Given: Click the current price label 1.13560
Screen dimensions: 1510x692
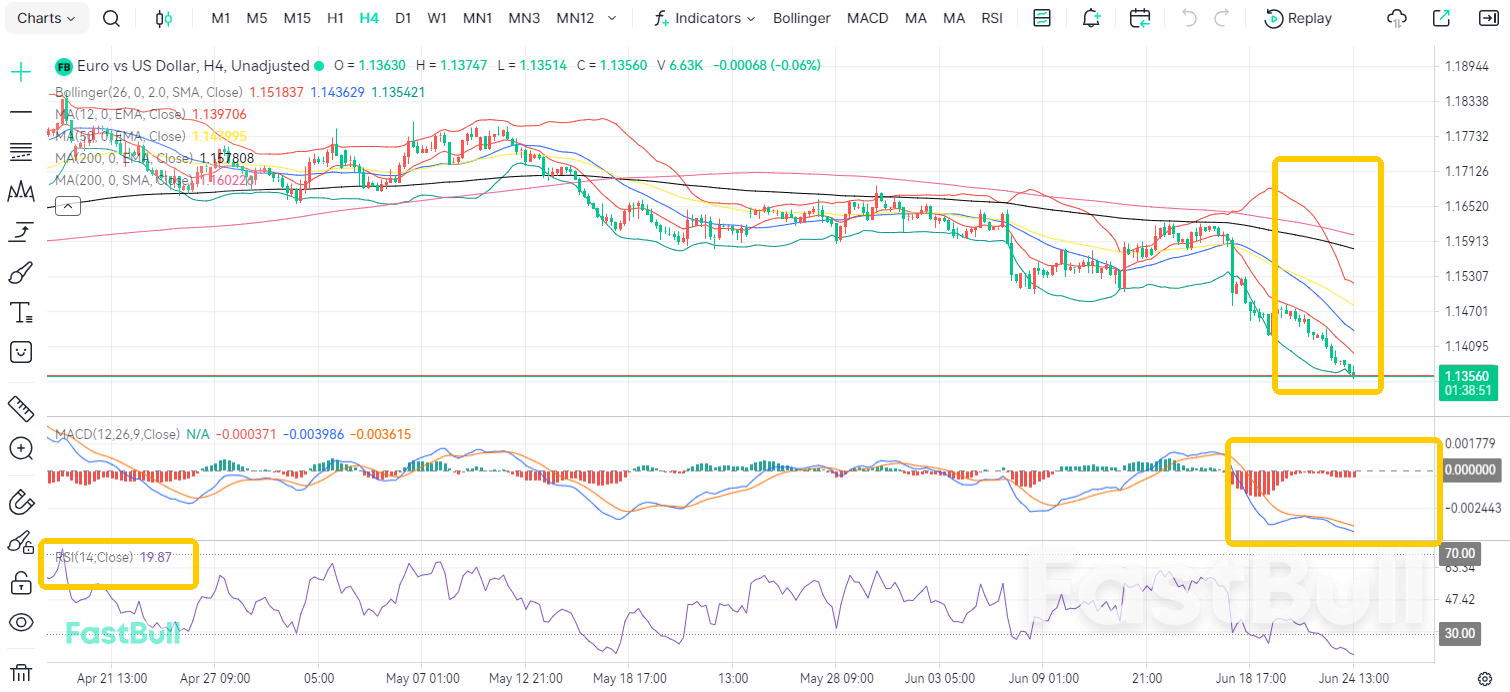Looking at the screenshot, I should point(1468,375).
